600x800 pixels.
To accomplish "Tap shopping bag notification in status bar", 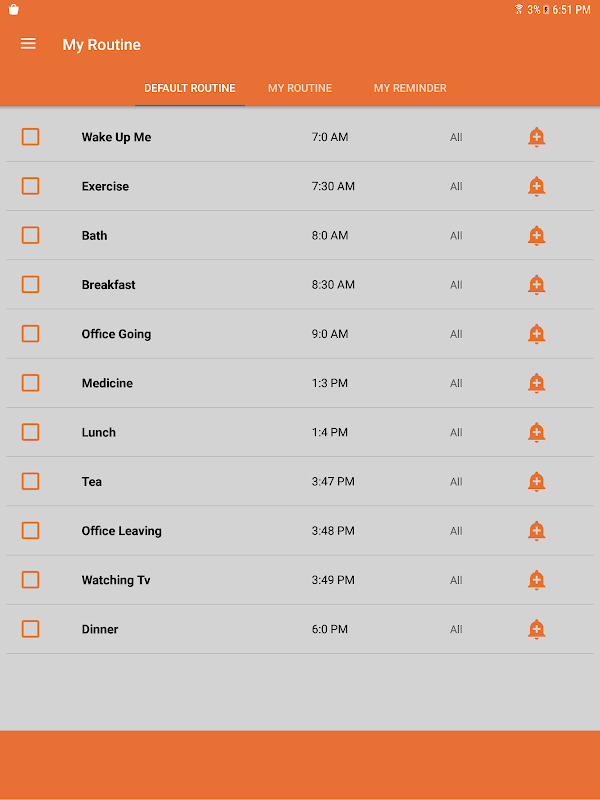I will [x=13, y=9].
